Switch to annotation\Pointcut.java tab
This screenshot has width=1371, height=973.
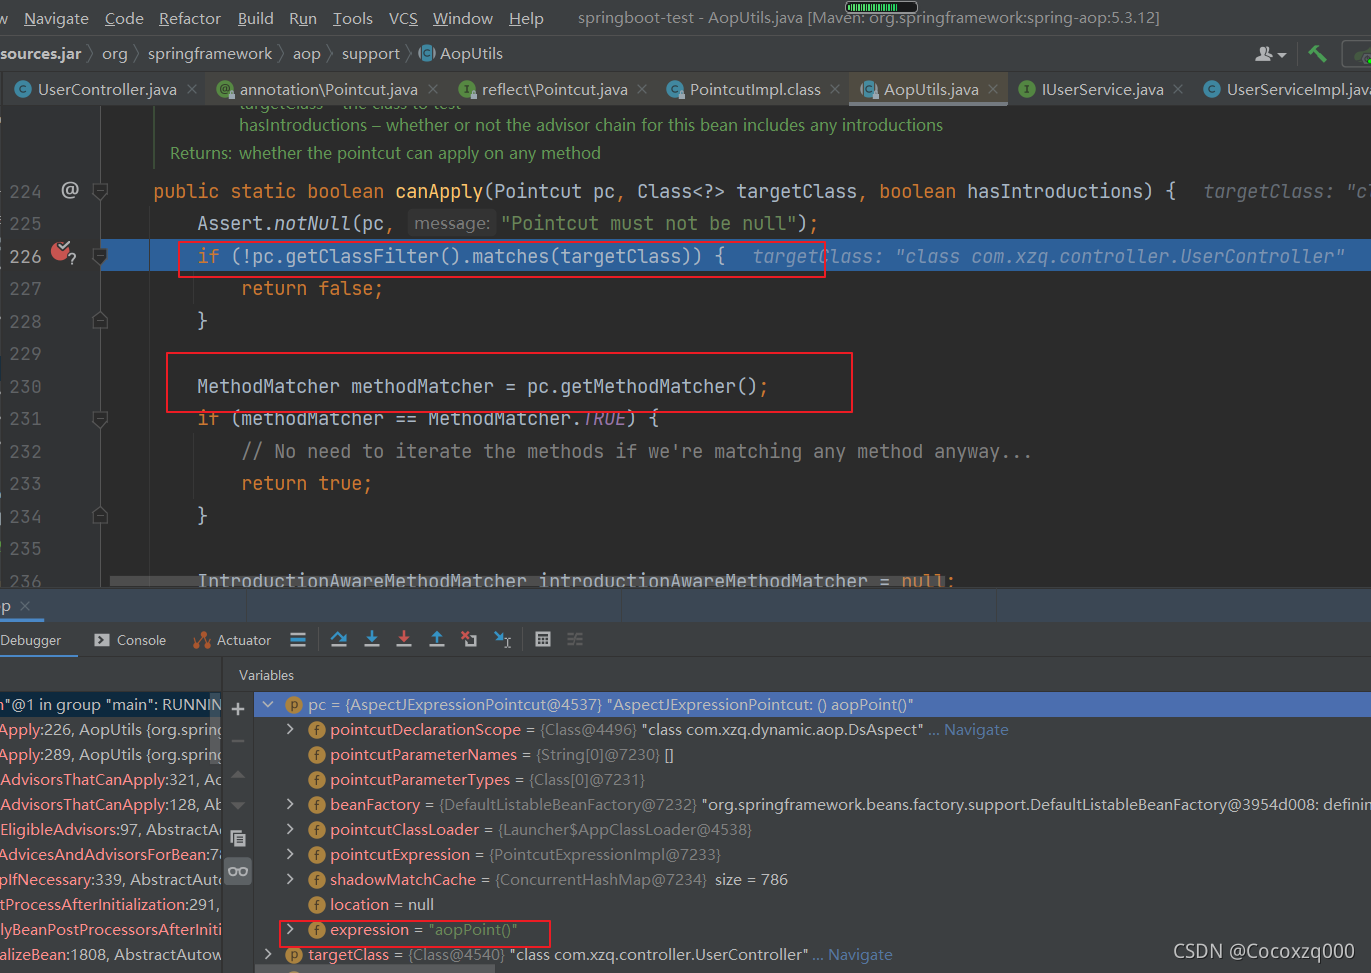tap(328, 89)
